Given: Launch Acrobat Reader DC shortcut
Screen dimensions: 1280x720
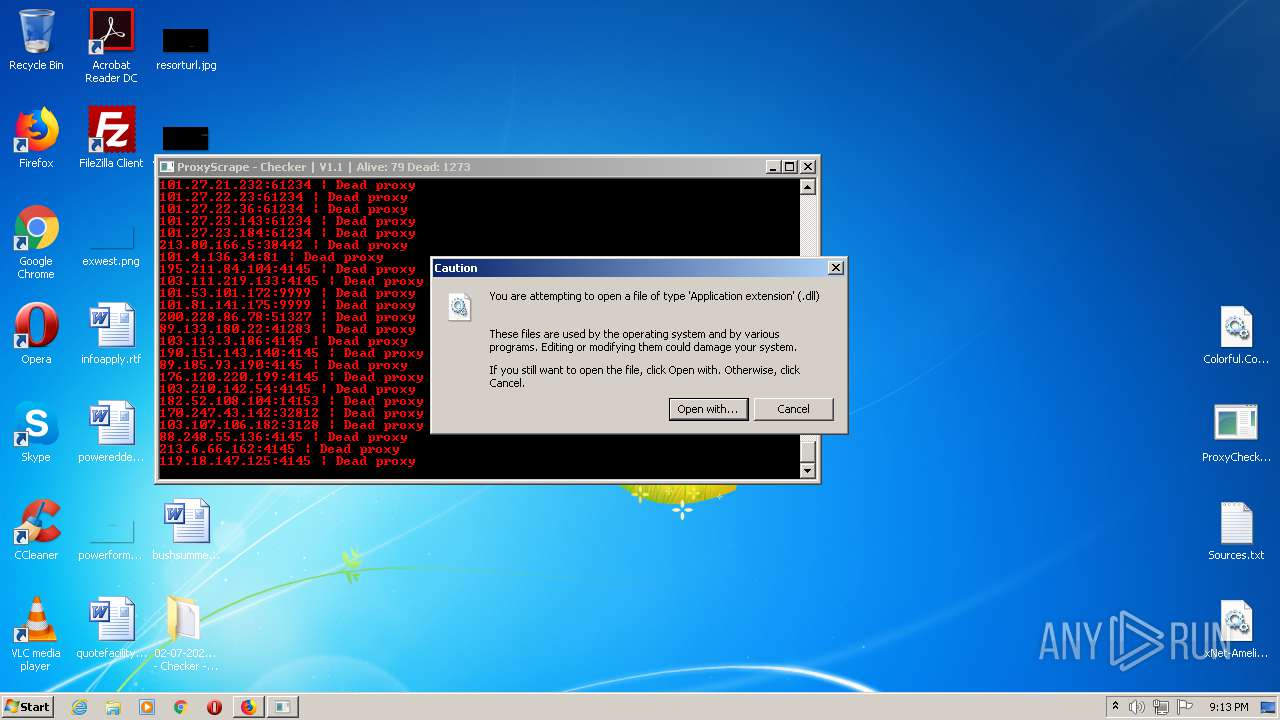Looking at the screenshot, I should pos(111,46).
